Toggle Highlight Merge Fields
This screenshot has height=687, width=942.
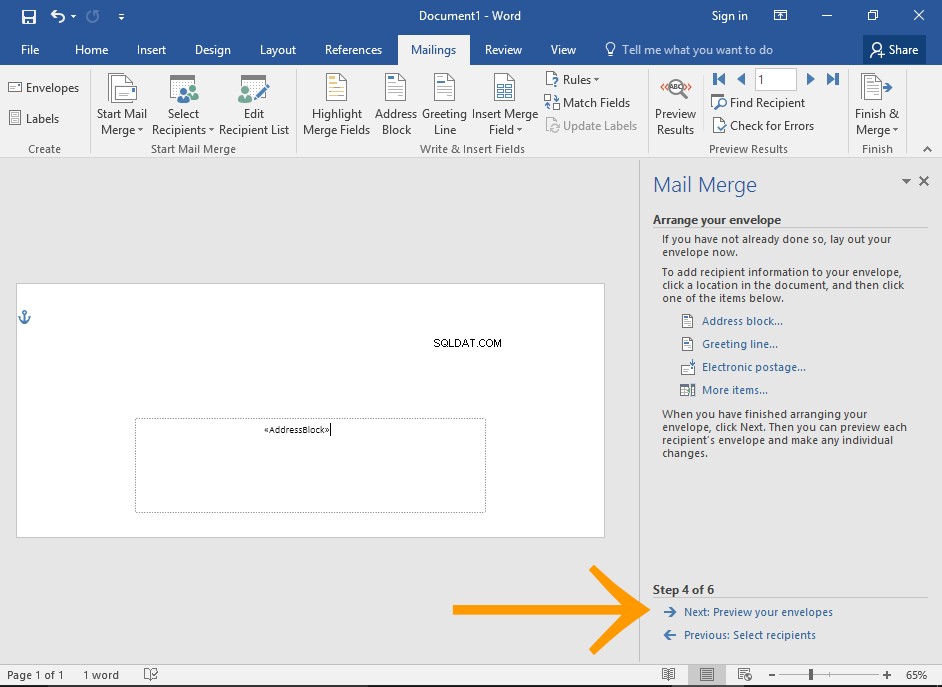pos(336,104)
